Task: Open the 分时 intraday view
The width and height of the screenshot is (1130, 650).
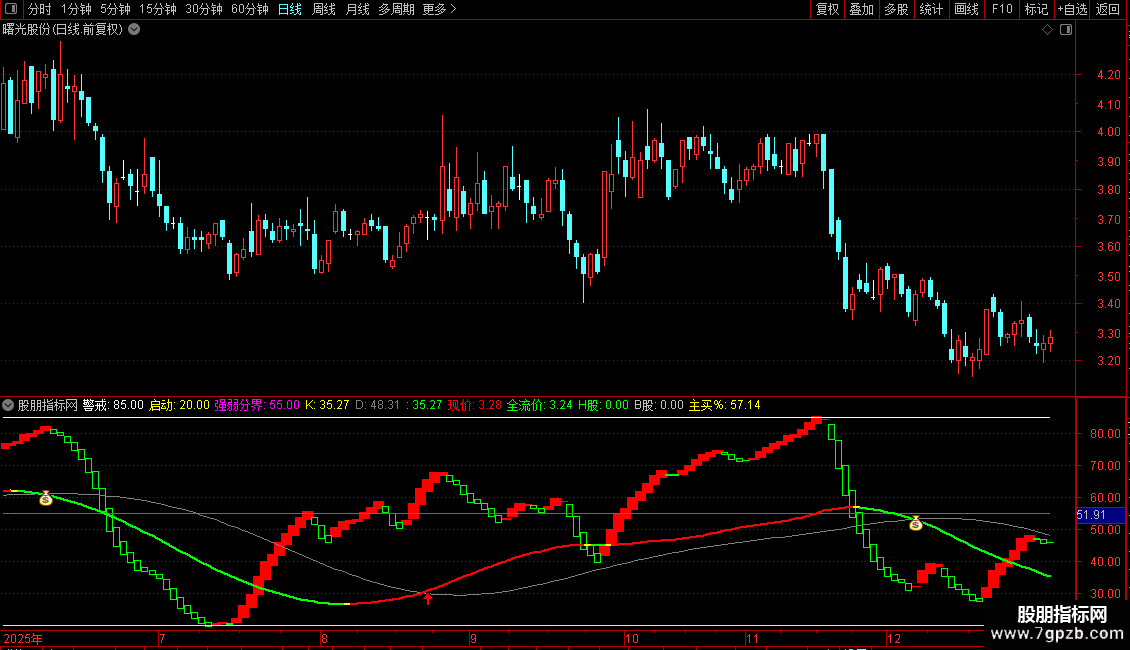Action: click(39, 9)
